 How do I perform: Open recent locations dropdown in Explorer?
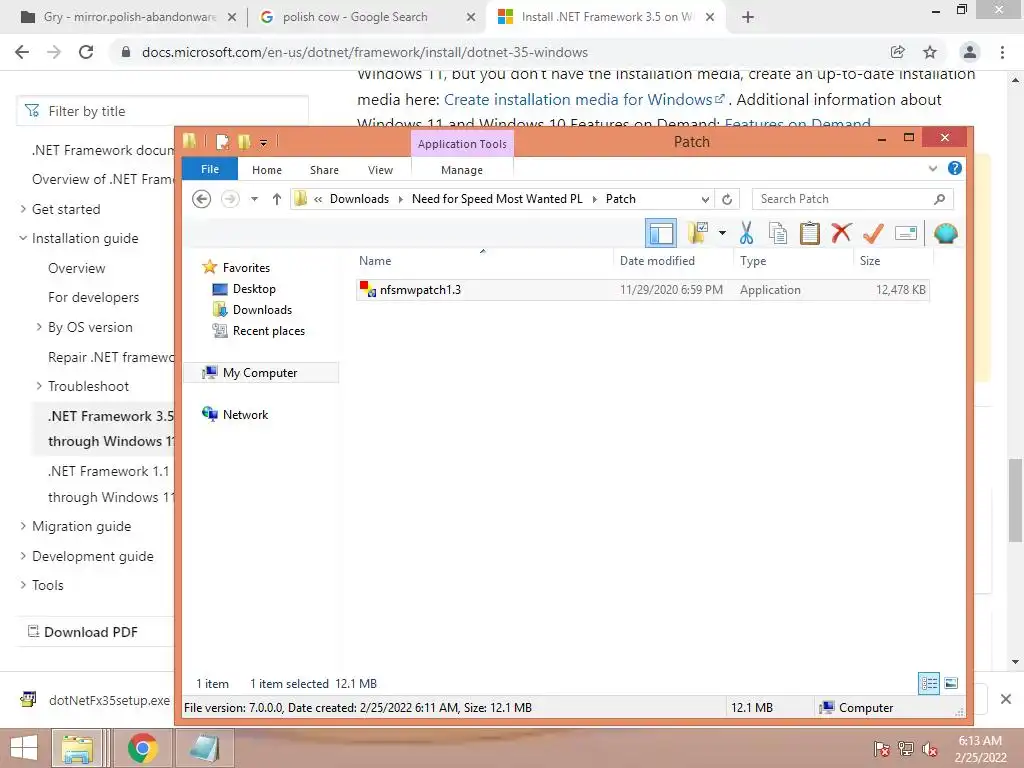click(254, 199)
